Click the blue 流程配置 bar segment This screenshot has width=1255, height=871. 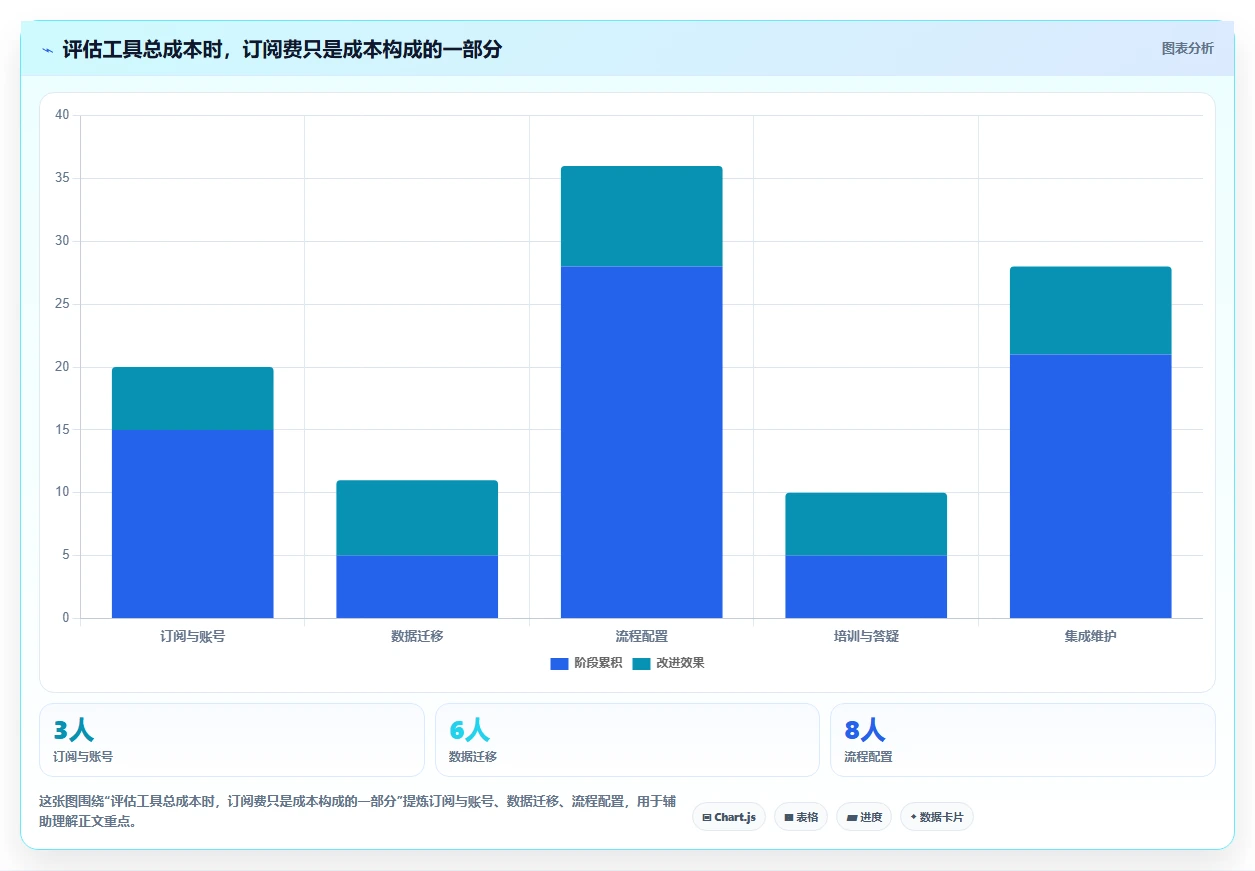641,442
